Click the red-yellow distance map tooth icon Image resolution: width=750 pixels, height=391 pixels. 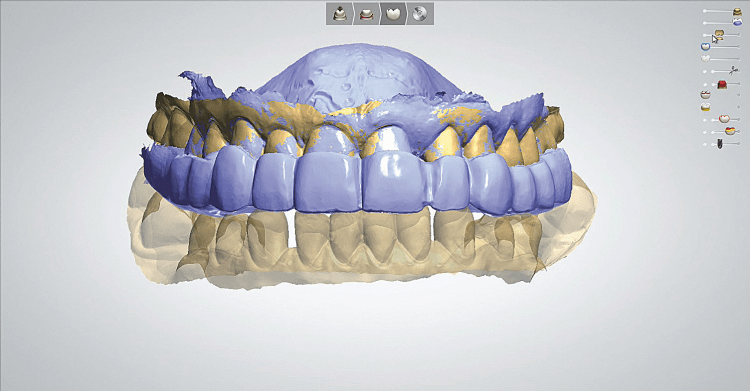(x=730, y=131)
